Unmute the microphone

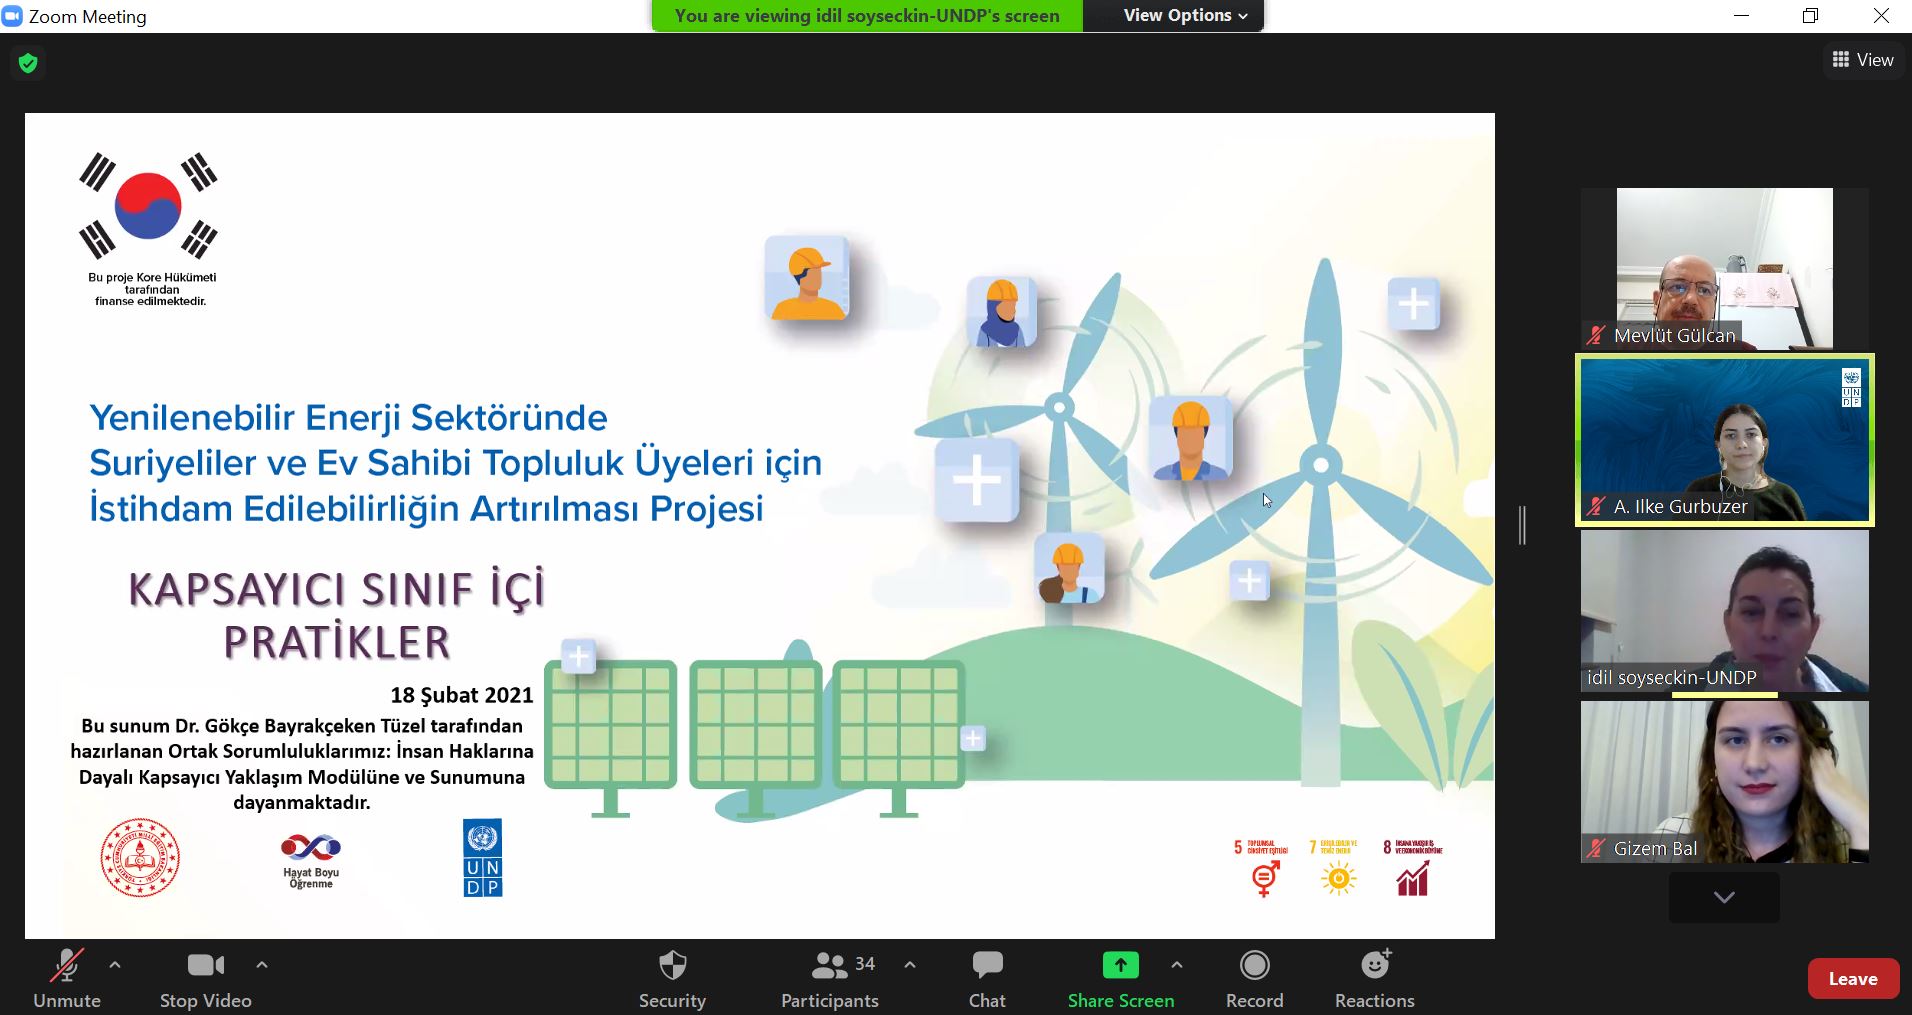(67, 979)
